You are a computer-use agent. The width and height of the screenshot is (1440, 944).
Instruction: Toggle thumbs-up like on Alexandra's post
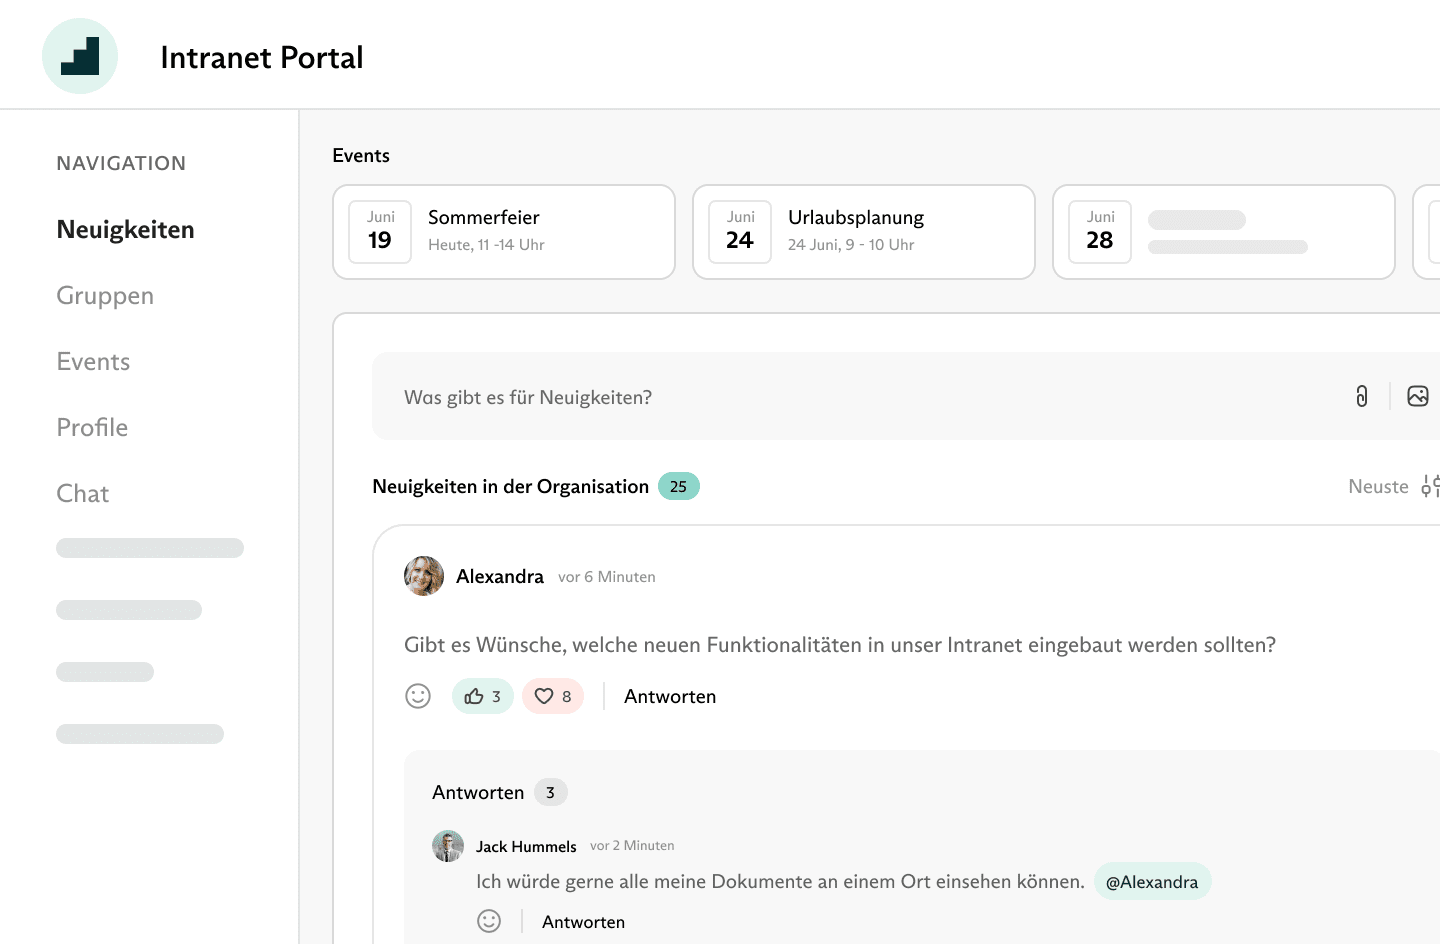483,696
